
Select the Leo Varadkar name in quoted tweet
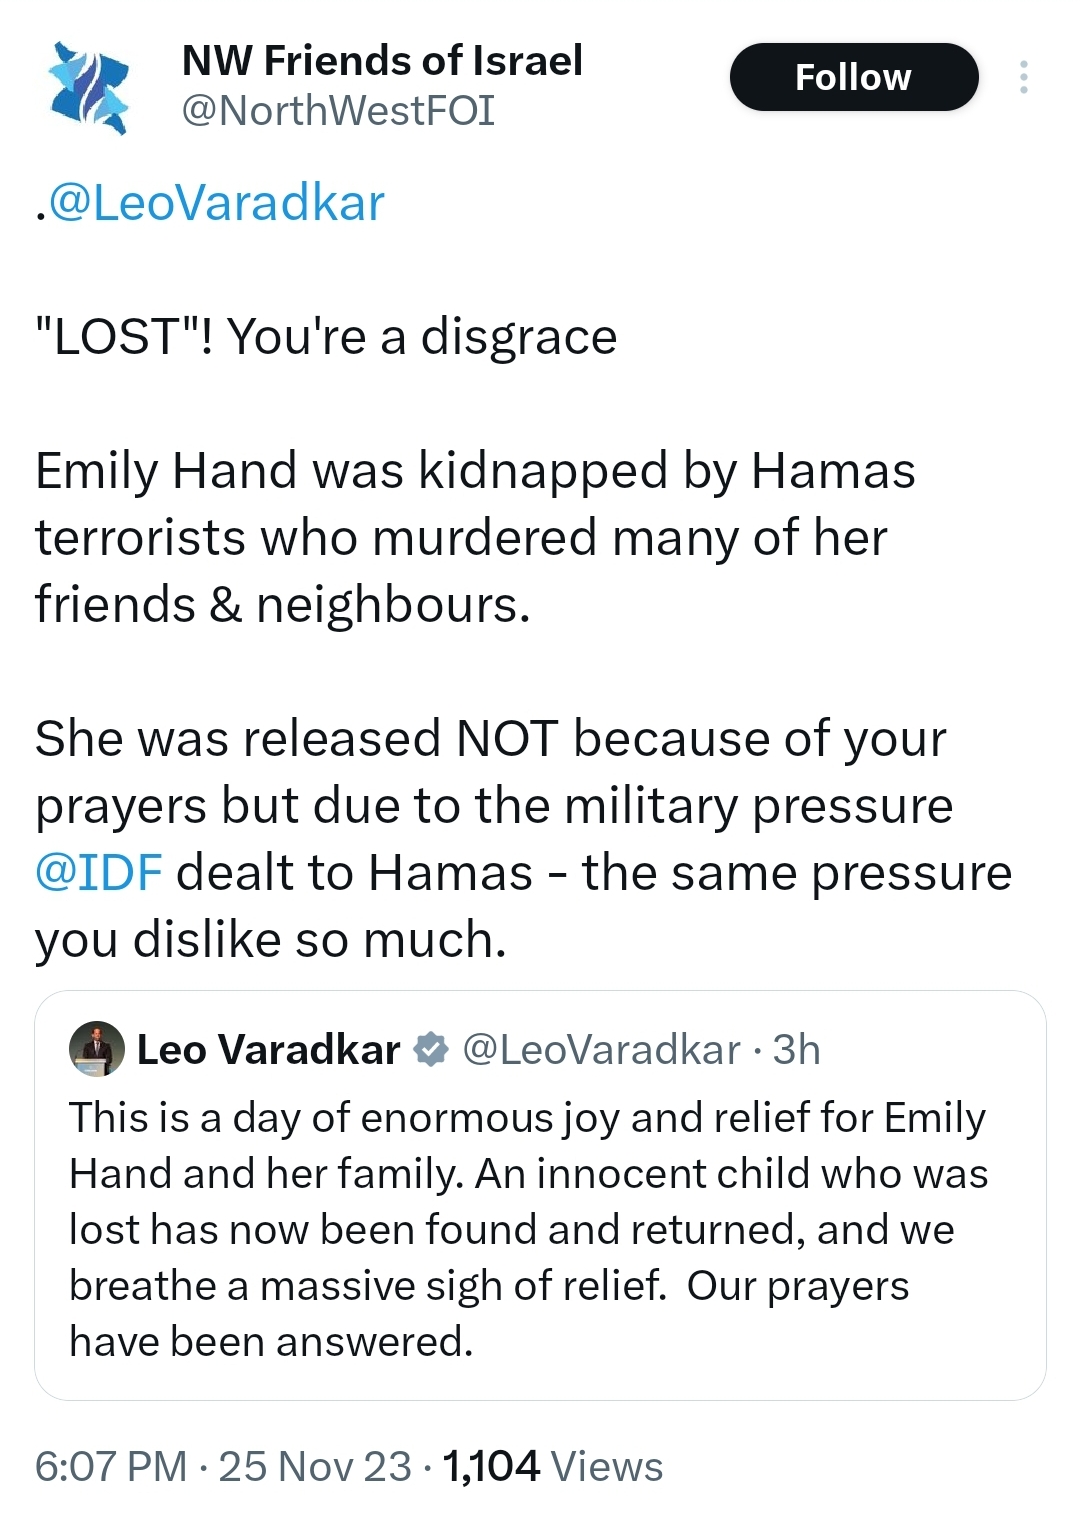(268, 1050)
